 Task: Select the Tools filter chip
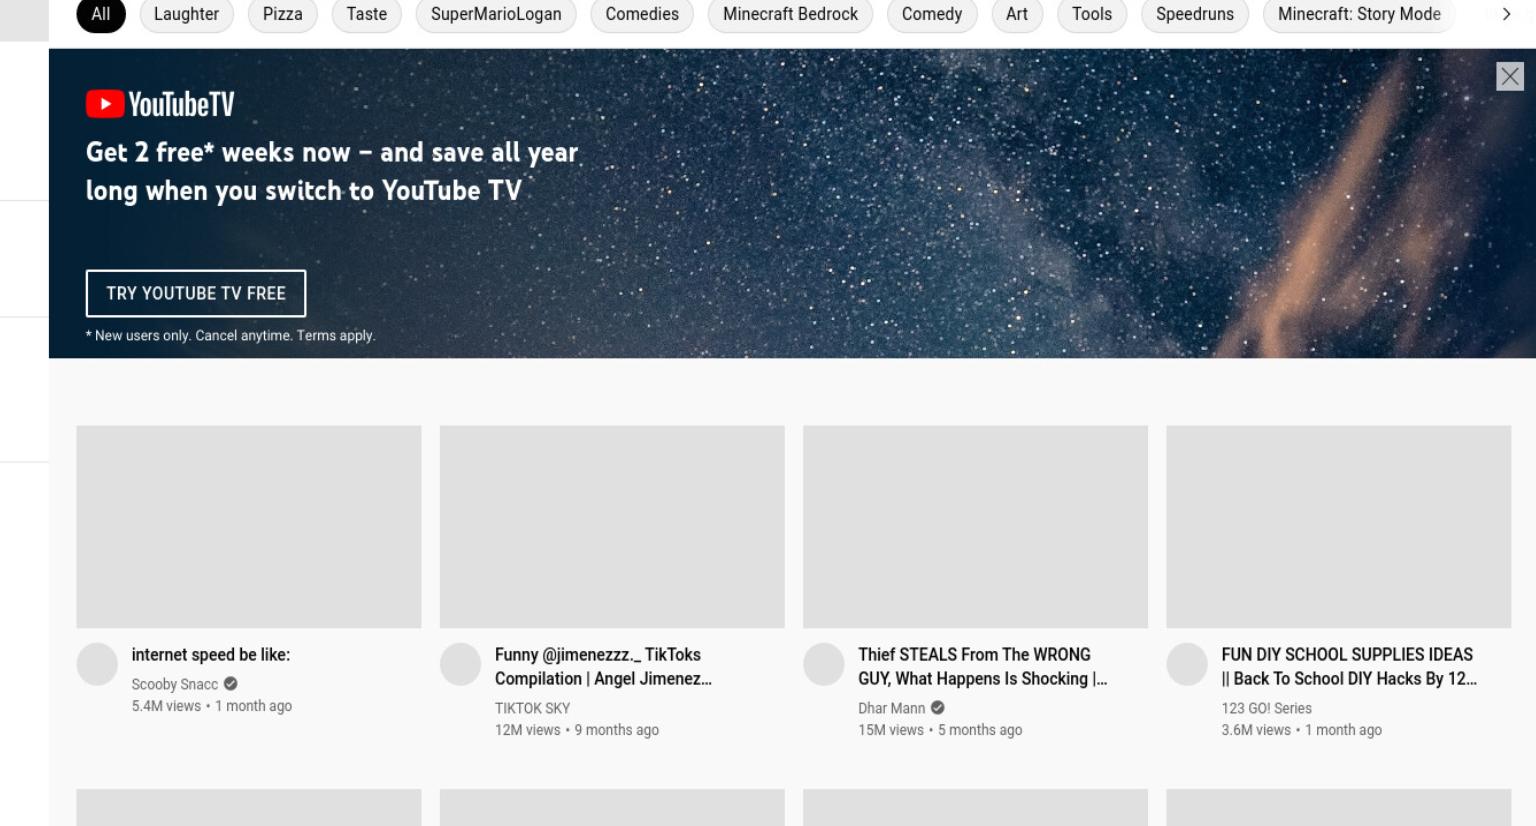coord(1092,14)
